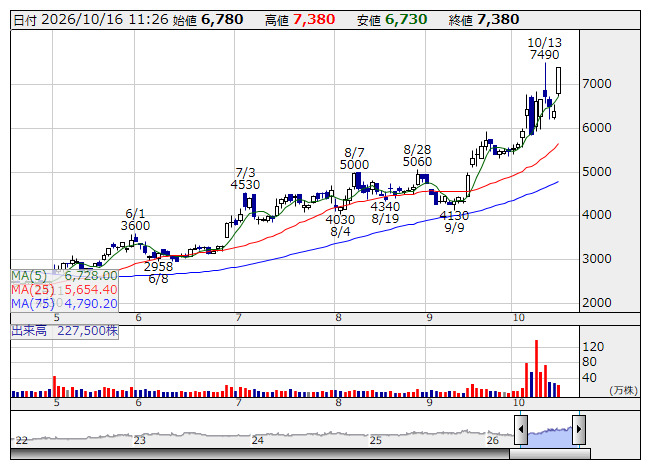
Task: Click year 22 in navigator timeline
Action: pyautogui.click(x=21, y=440)
